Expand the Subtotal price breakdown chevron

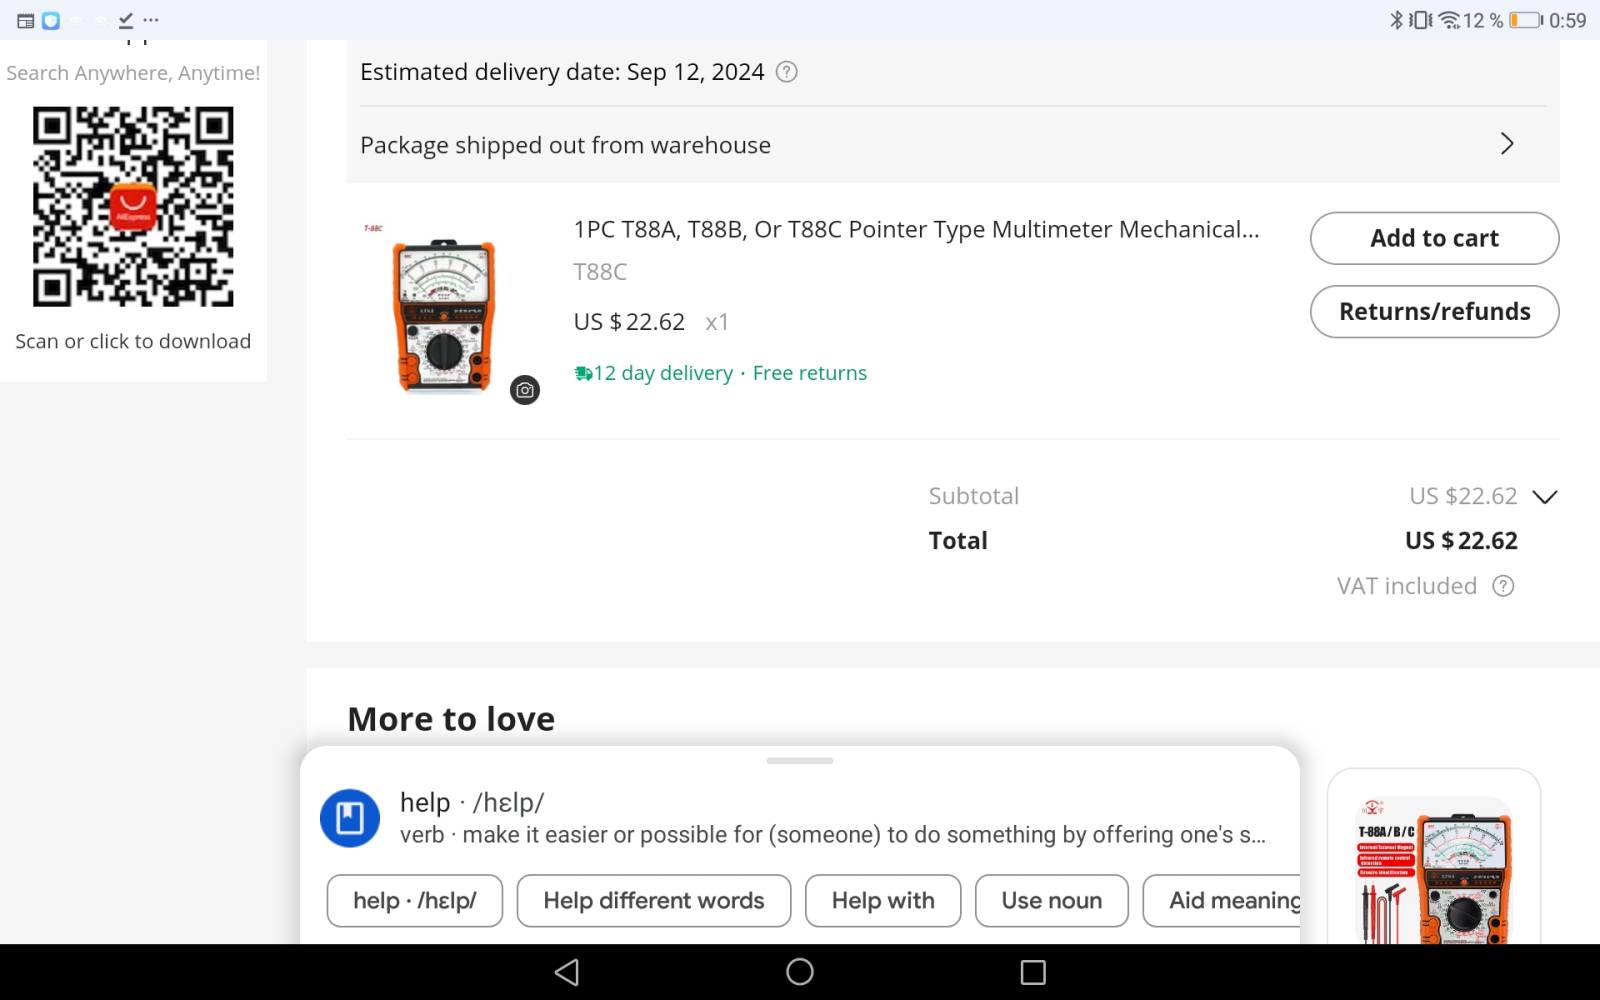point(1545,497)
